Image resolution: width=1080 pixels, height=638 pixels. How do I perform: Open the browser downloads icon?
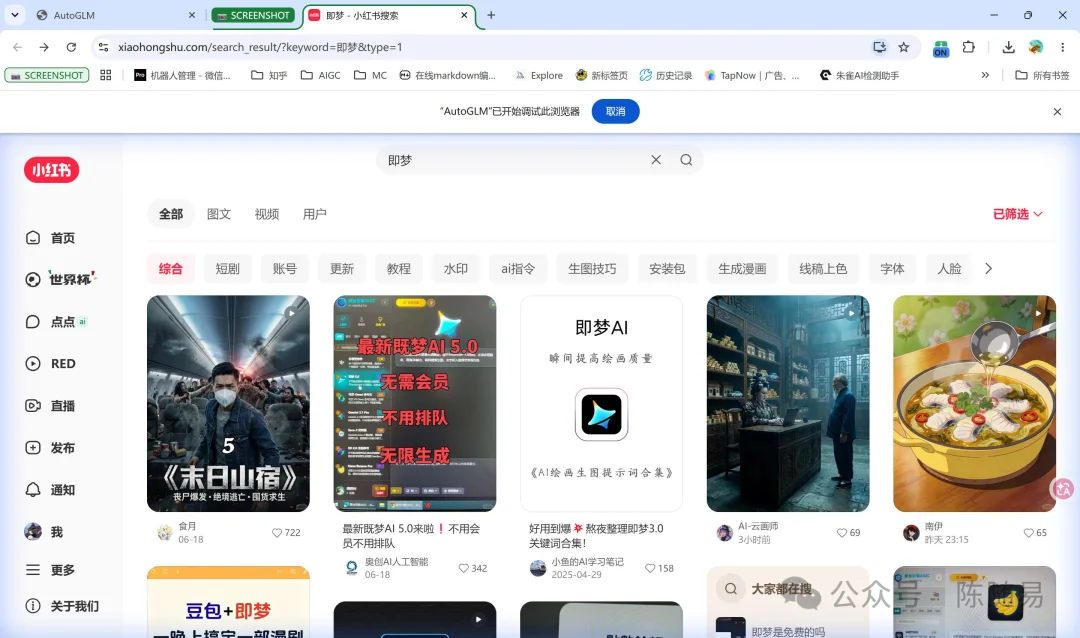click(x=1008, y=47)
